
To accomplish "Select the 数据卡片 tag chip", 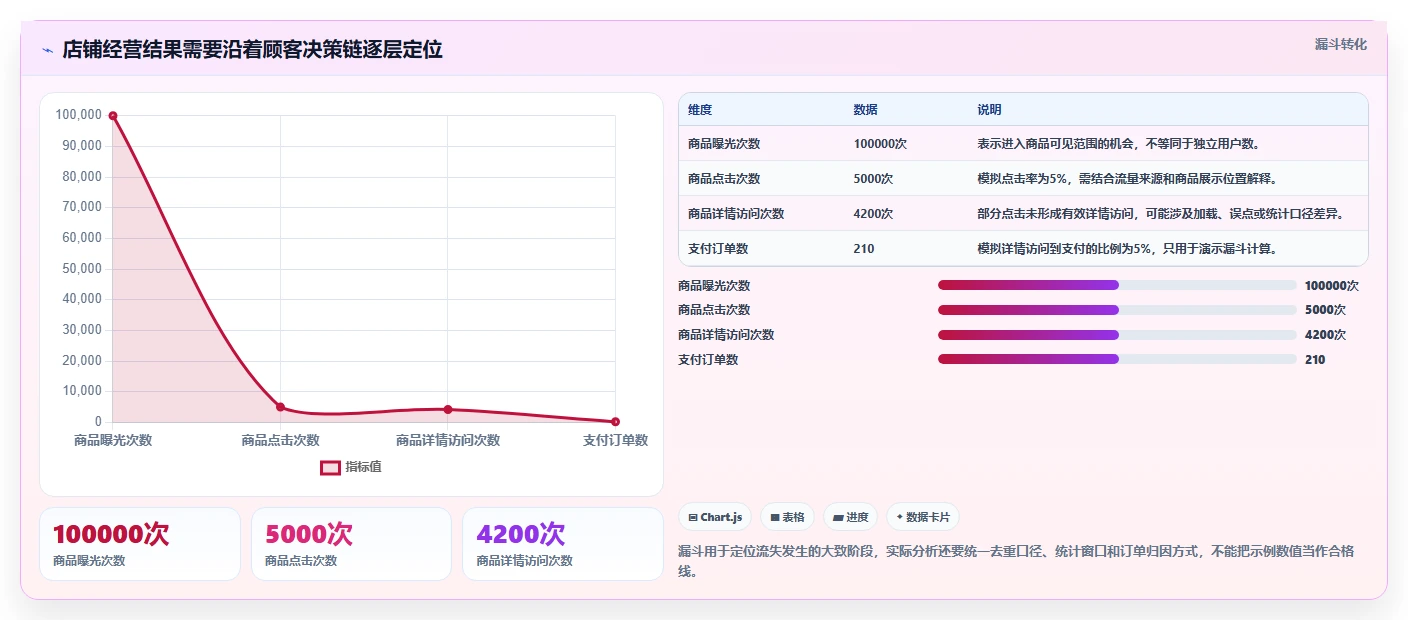I will click(x=922, y=517).
